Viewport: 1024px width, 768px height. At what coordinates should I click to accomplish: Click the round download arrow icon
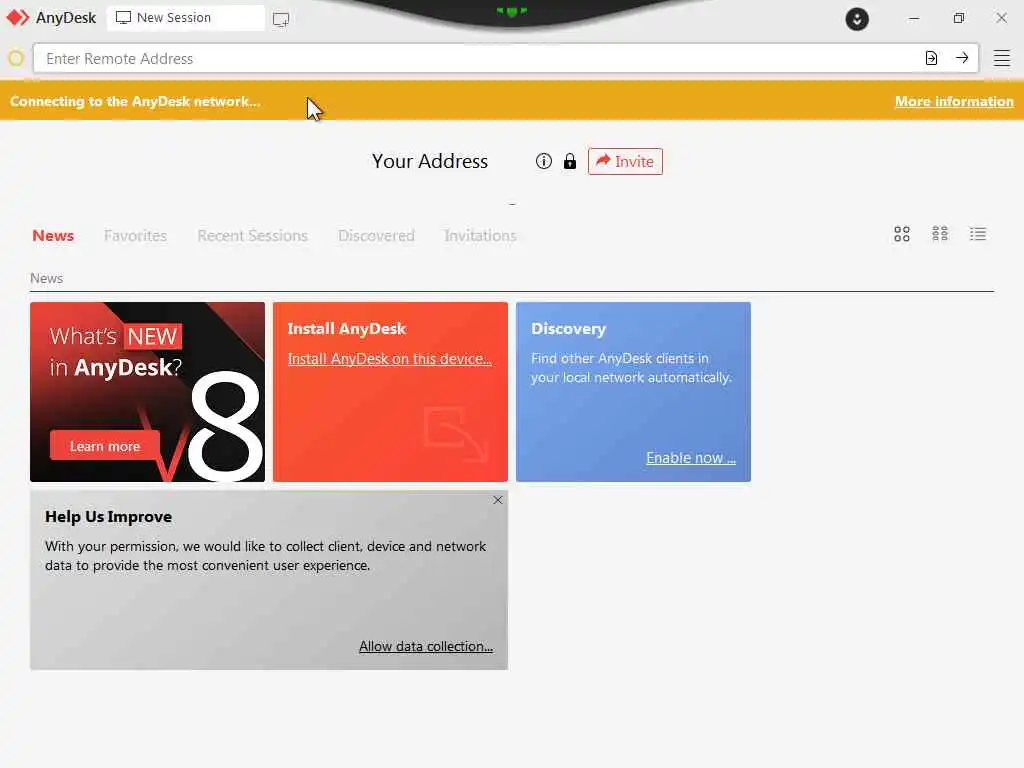click(857, 19)
